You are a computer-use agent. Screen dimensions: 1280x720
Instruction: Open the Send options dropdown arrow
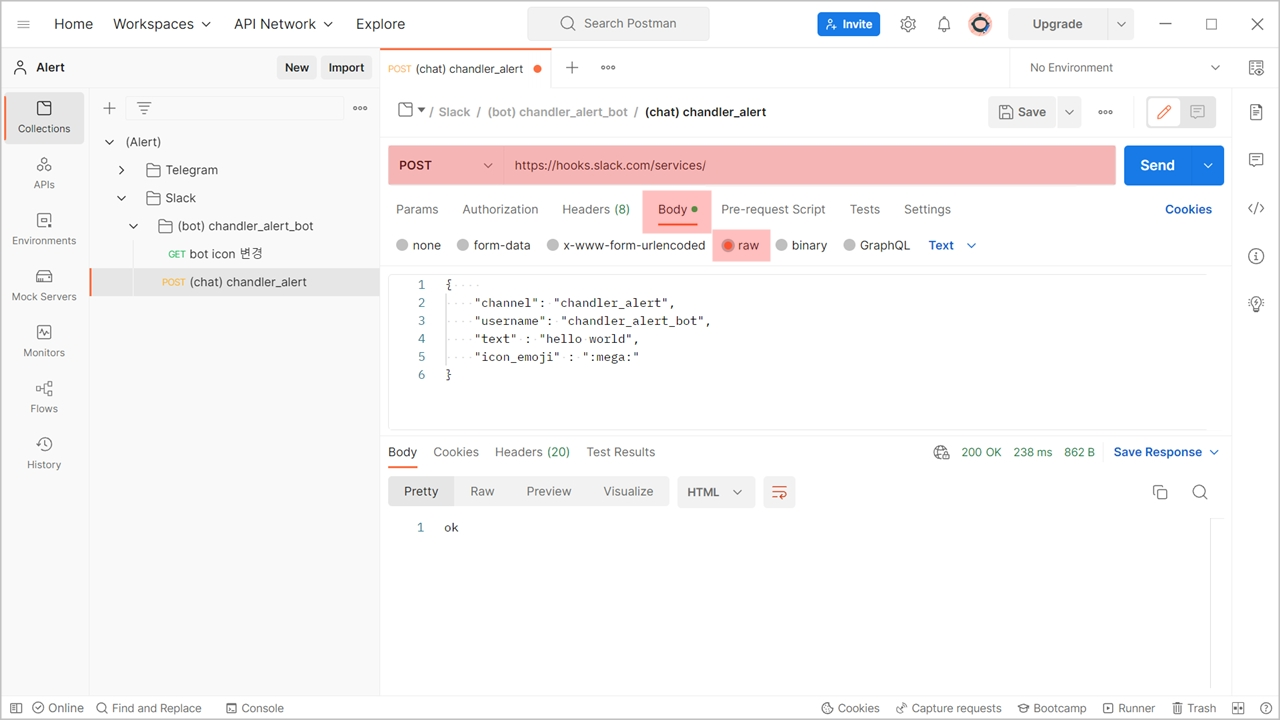[1208, 165]
